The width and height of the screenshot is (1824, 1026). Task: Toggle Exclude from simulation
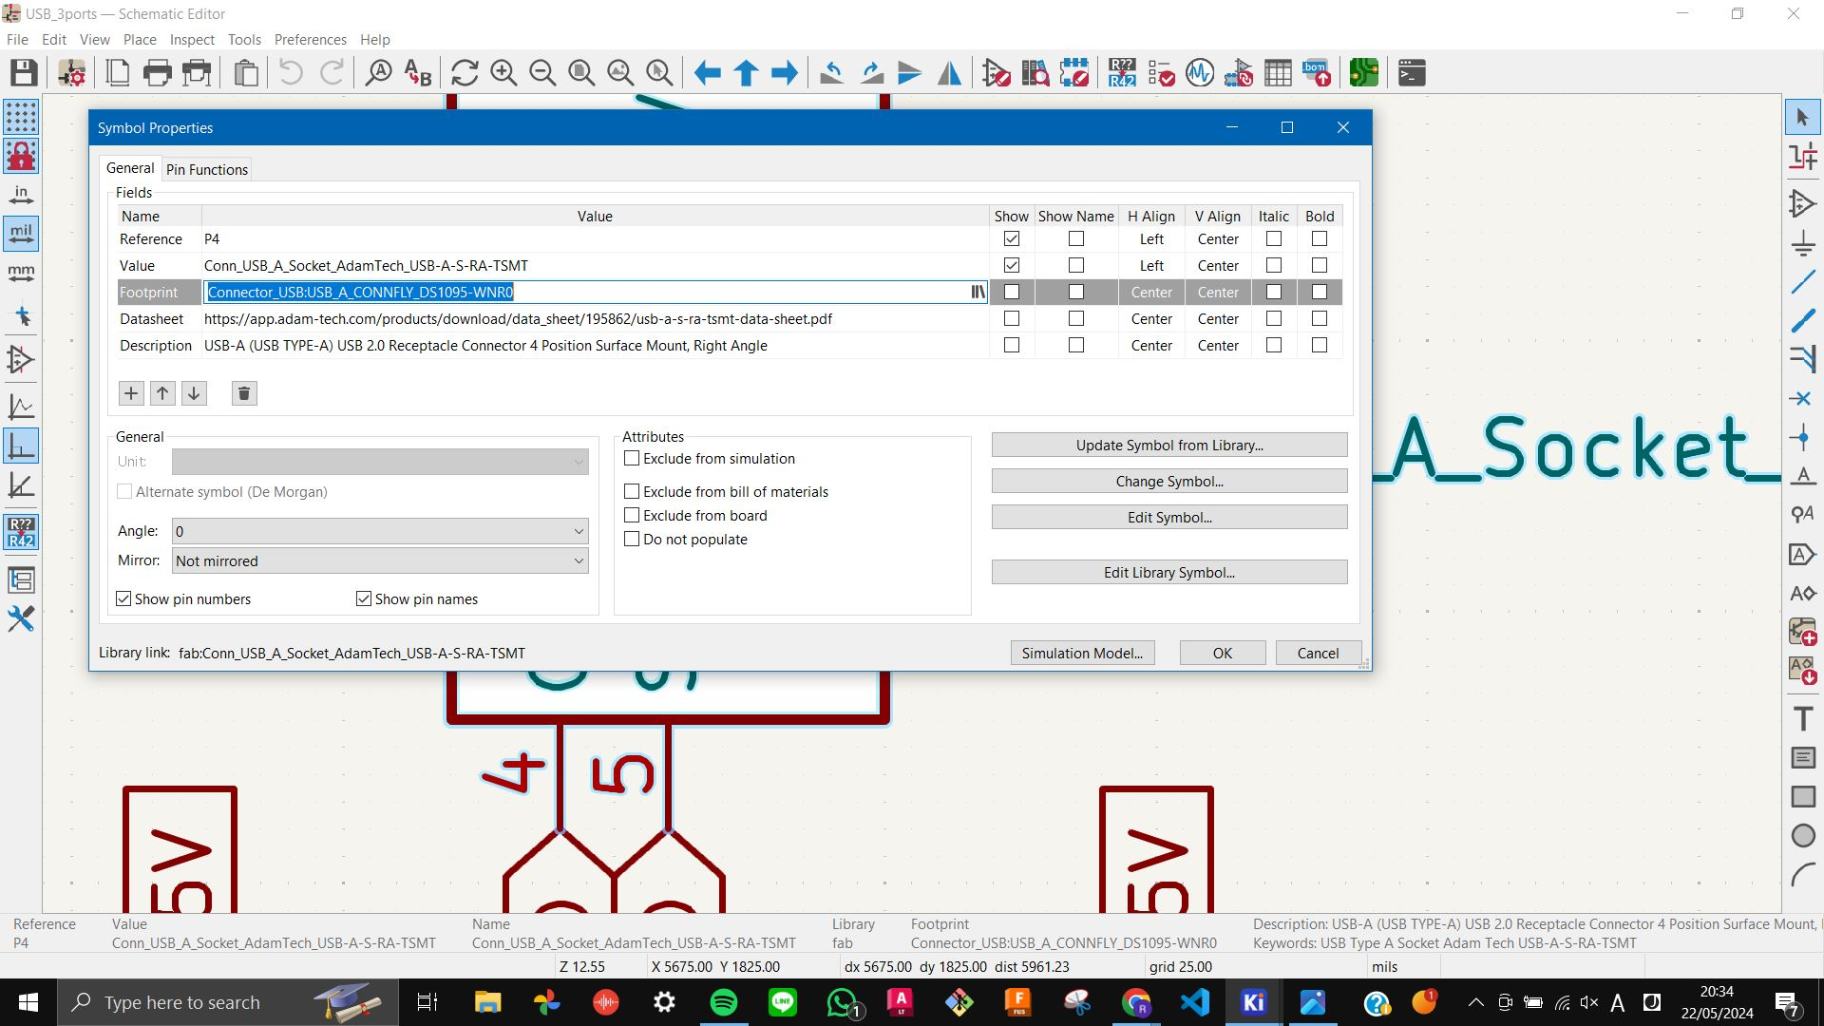pyautogui.click(x=709, y=458)
